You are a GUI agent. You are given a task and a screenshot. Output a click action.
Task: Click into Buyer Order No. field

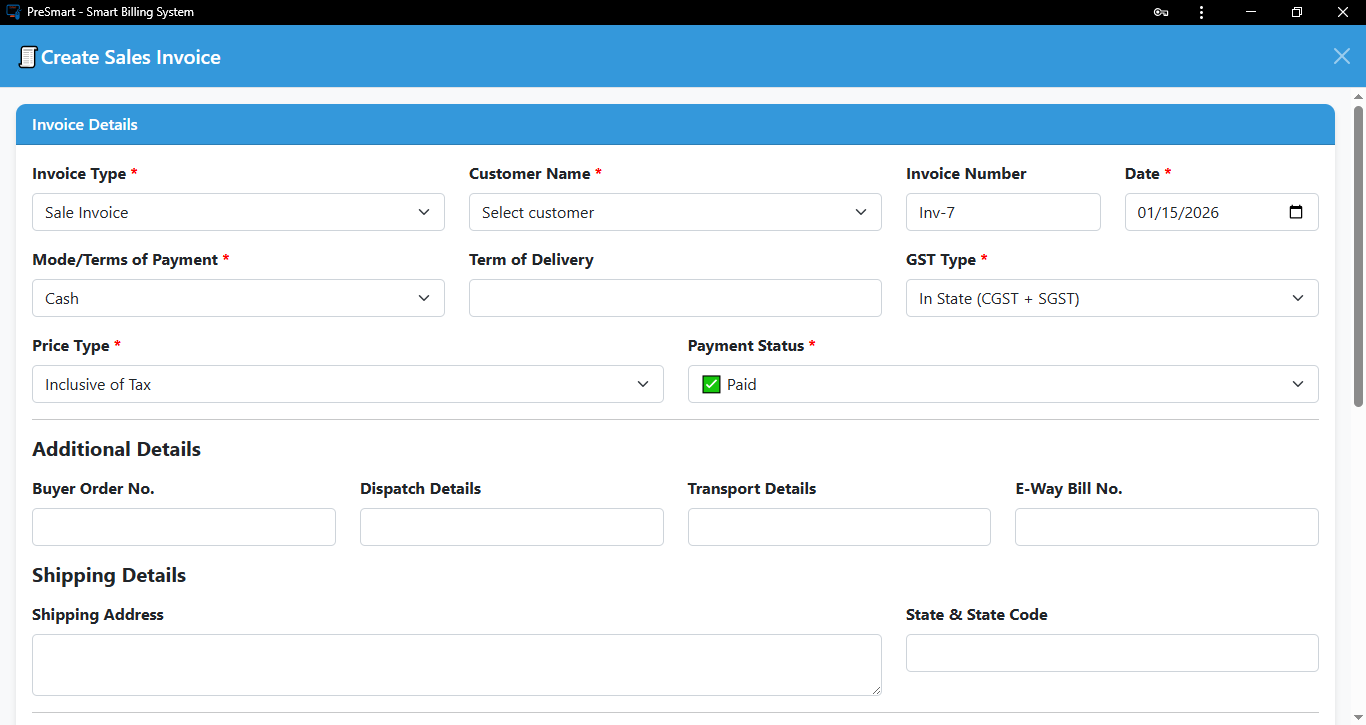[184, 527]
